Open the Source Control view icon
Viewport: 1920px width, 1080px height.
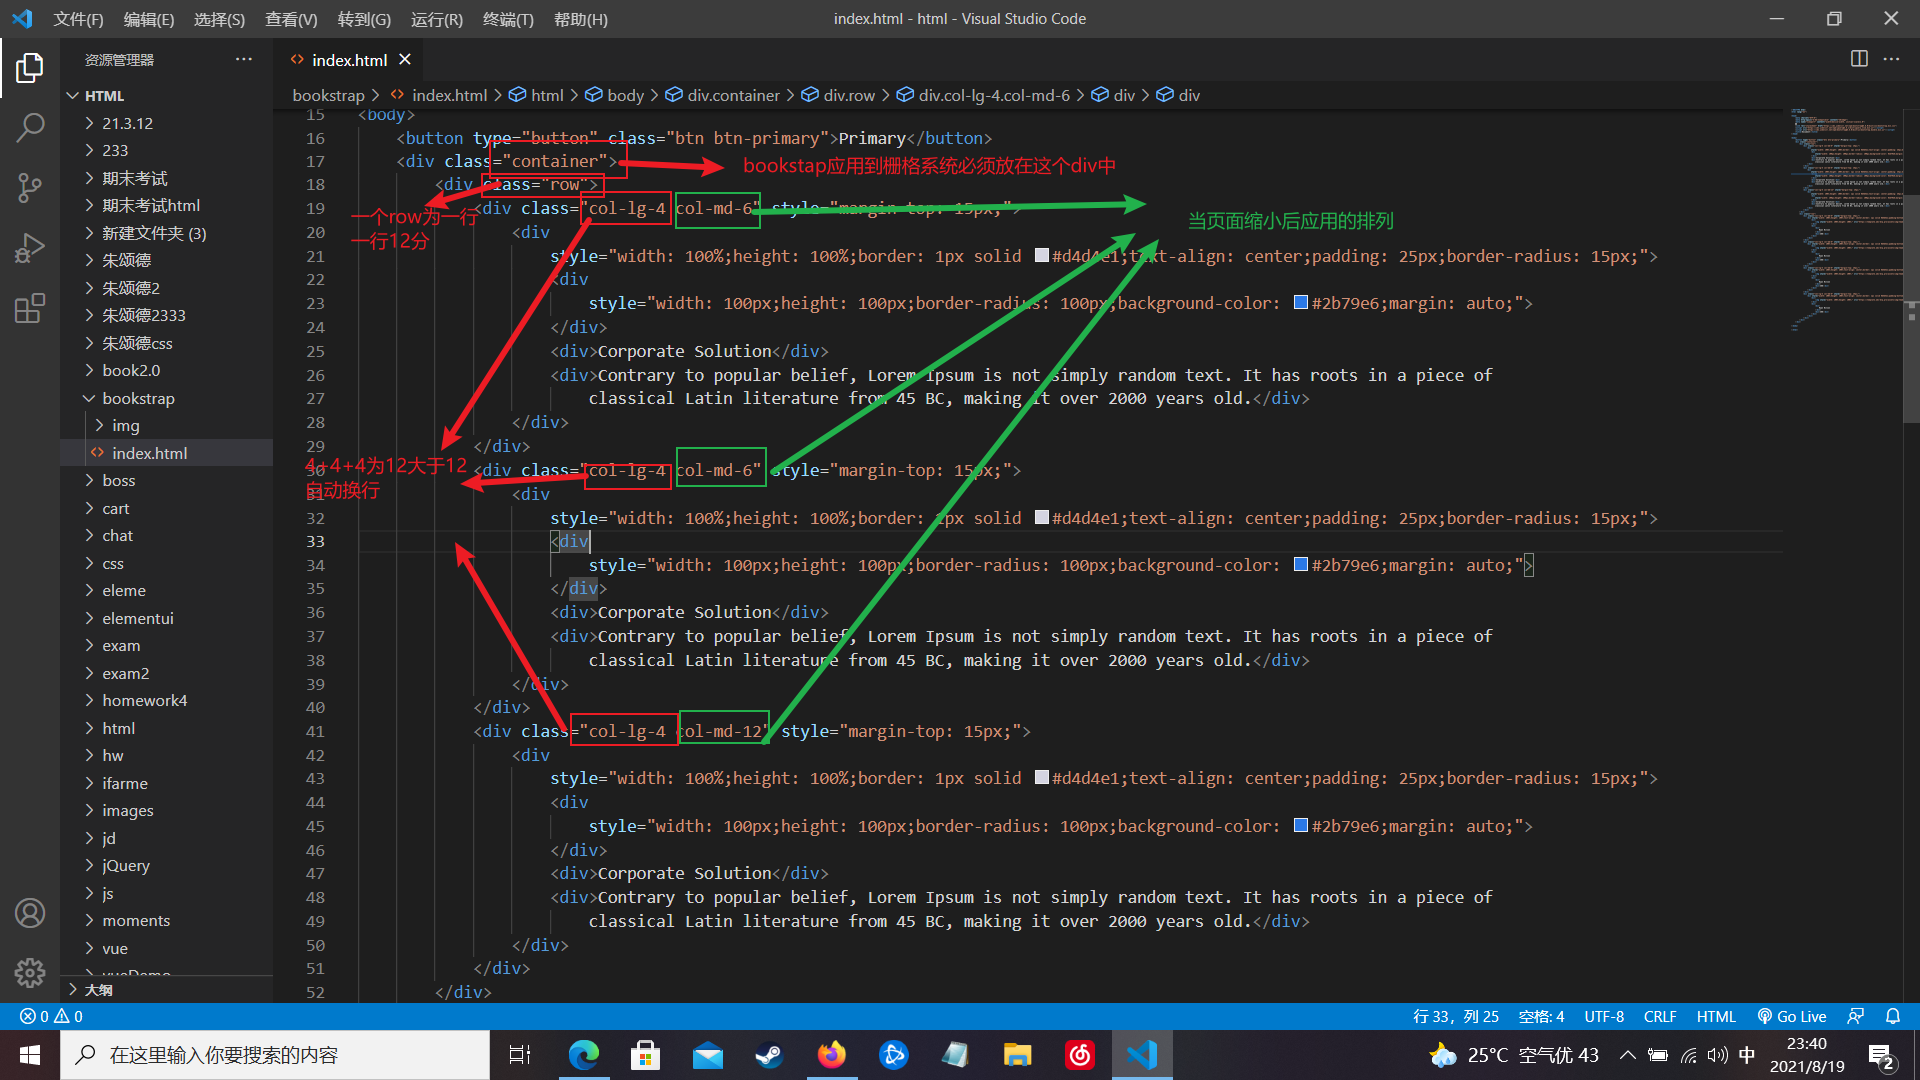point(30,187)
